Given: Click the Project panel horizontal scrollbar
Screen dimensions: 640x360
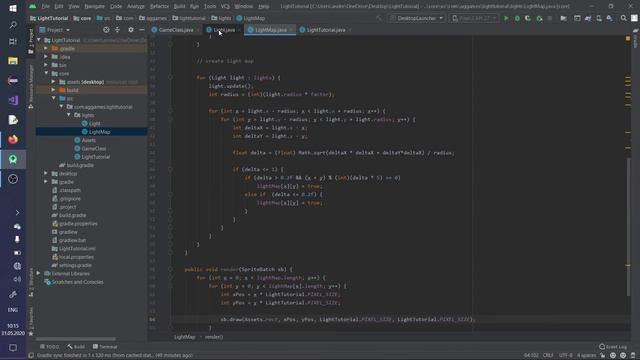Looking at the screenshot, I should click(76, 338).
